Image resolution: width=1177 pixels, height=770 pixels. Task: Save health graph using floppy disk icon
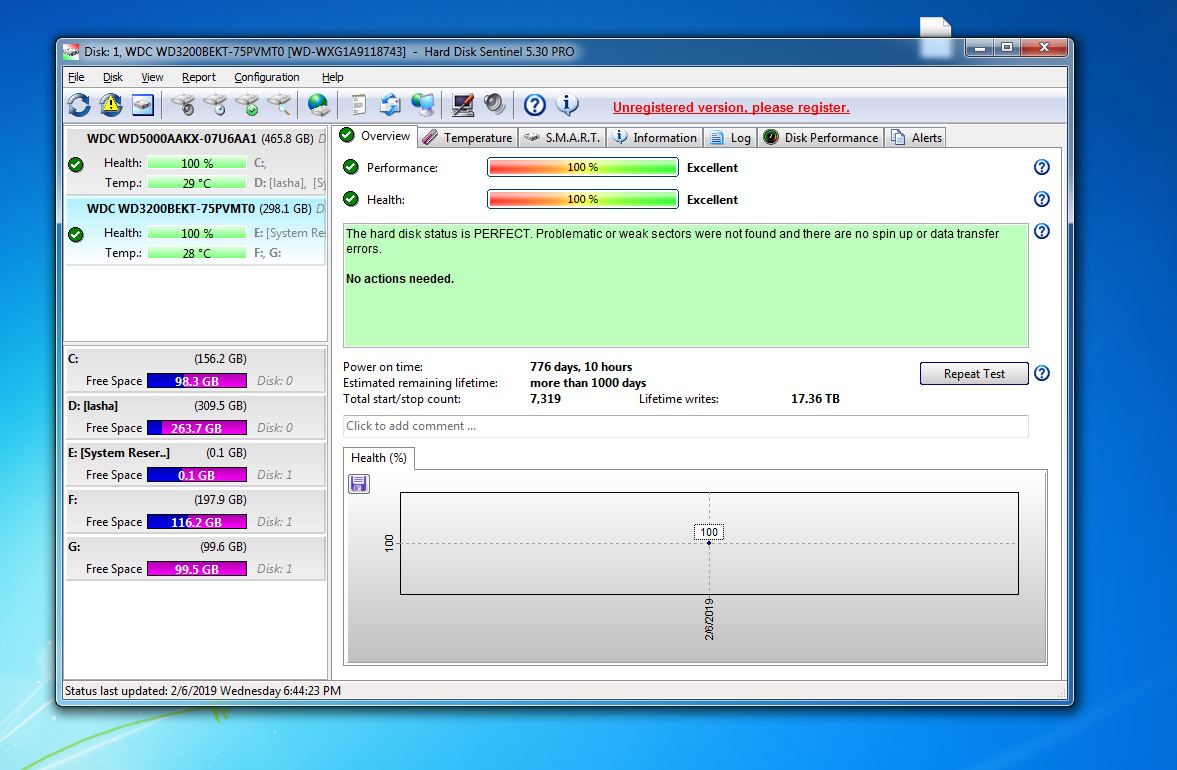point(359,484)
